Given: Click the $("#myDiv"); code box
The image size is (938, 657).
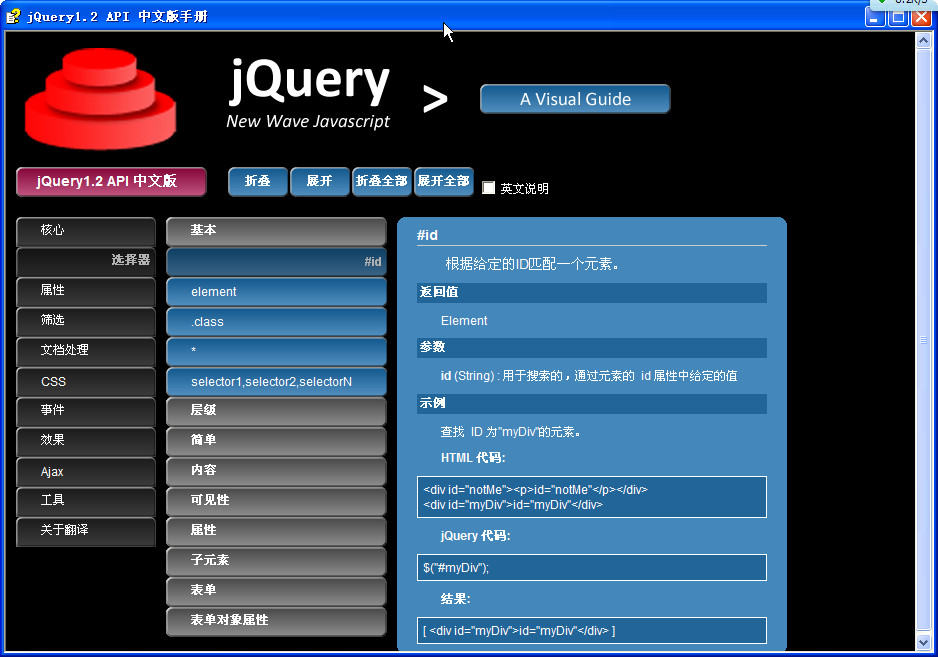Looking at the screenshot, I should tap(592, 567).
